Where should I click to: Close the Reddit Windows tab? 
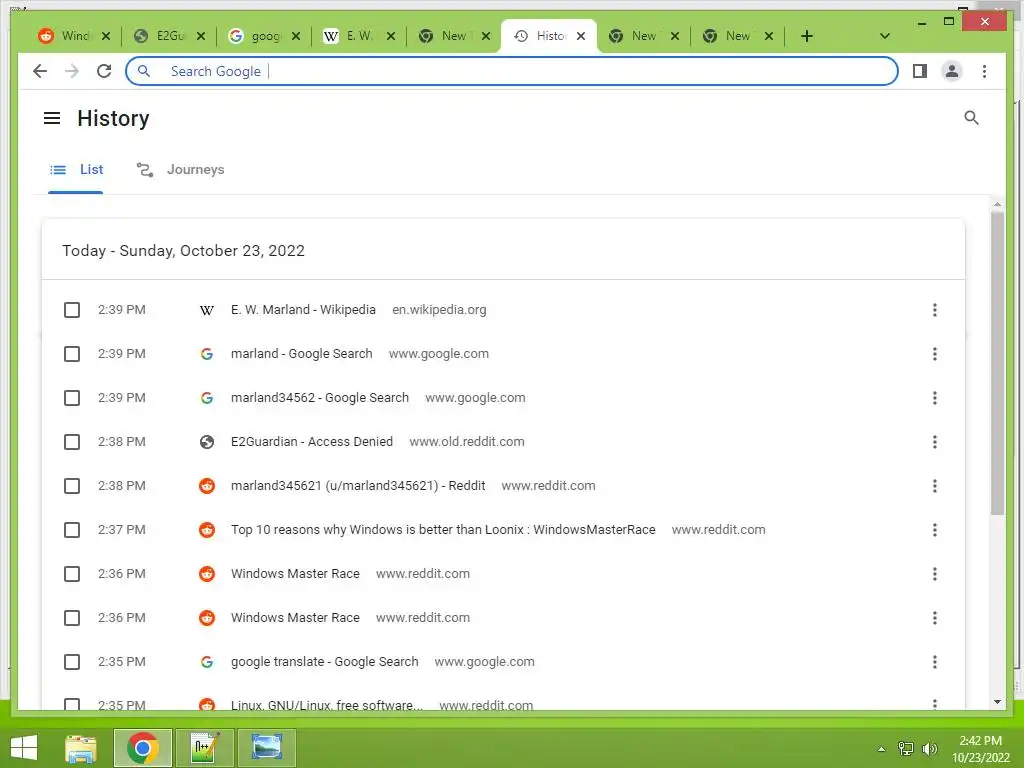click(106, 36)
